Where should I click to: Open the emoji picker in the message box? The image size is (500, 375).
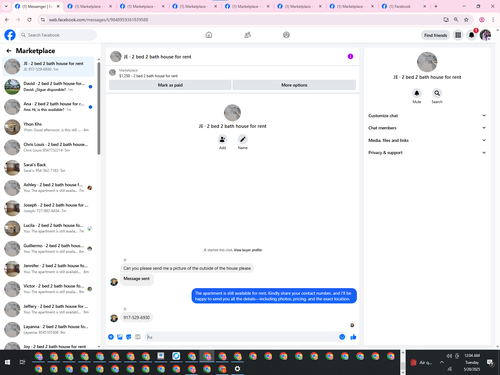coord(342,337)
